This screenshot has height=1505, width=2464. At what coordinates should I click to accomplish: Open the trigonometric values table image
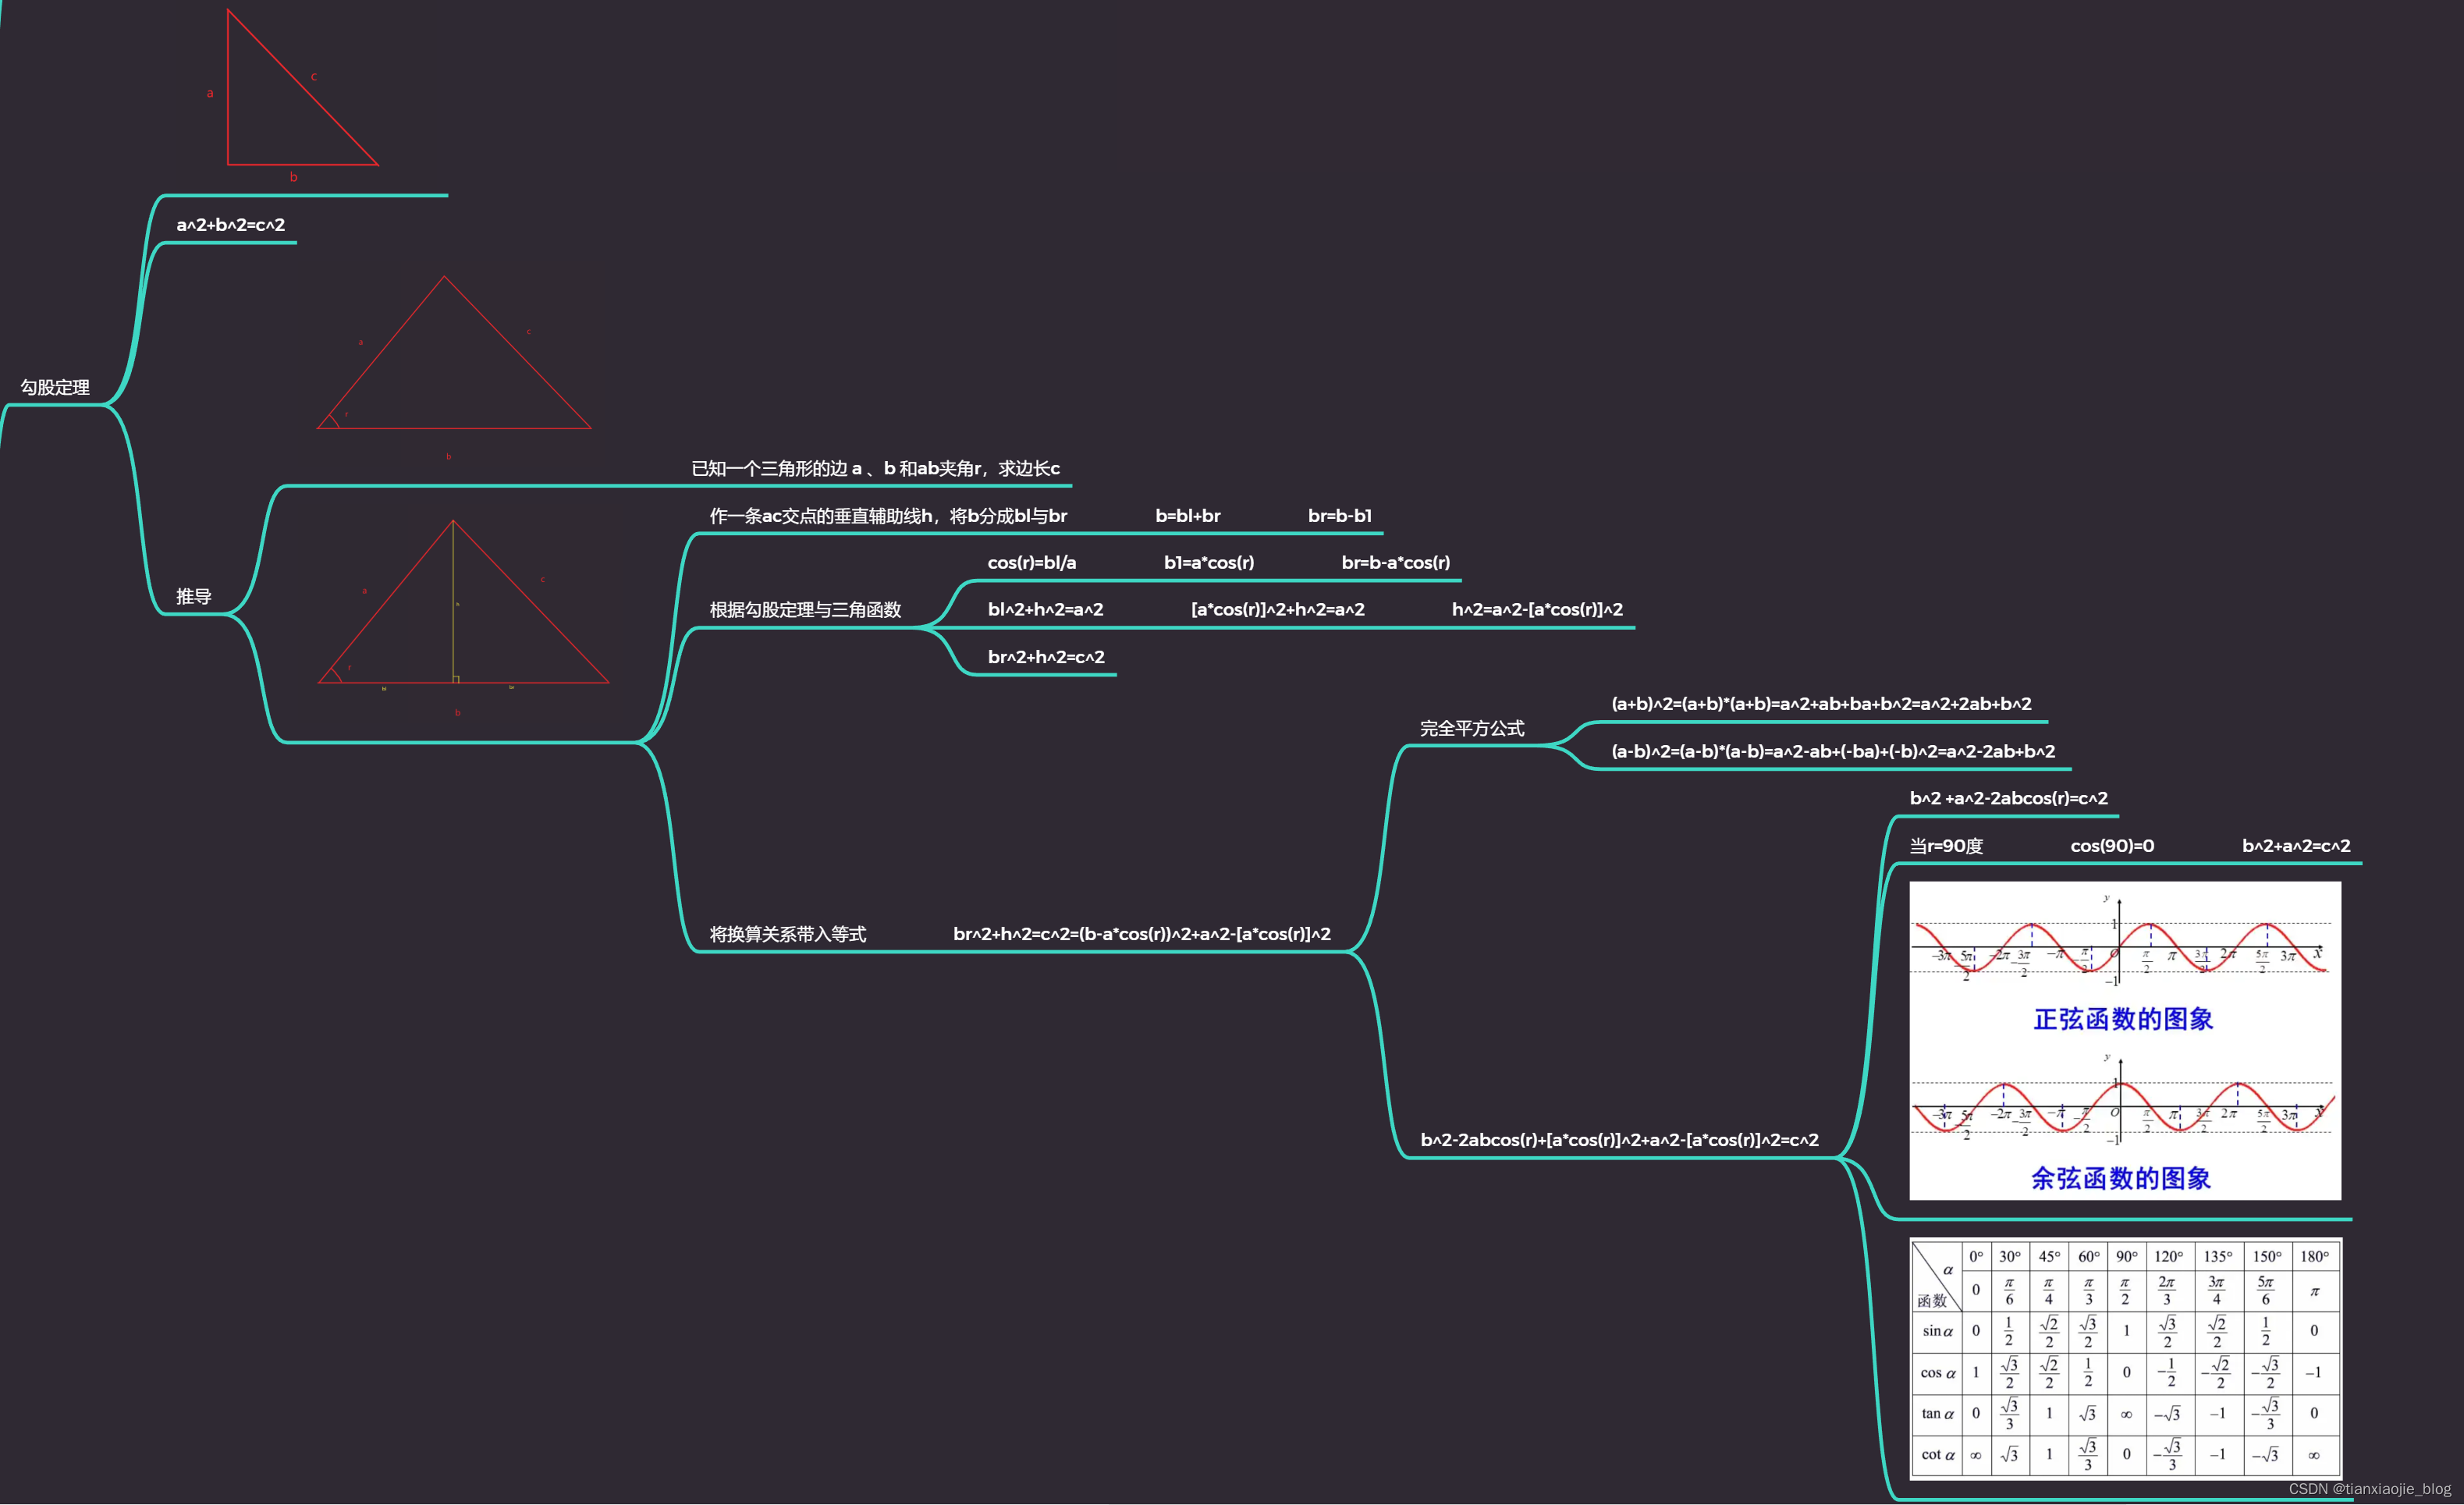[2126, 1358]
